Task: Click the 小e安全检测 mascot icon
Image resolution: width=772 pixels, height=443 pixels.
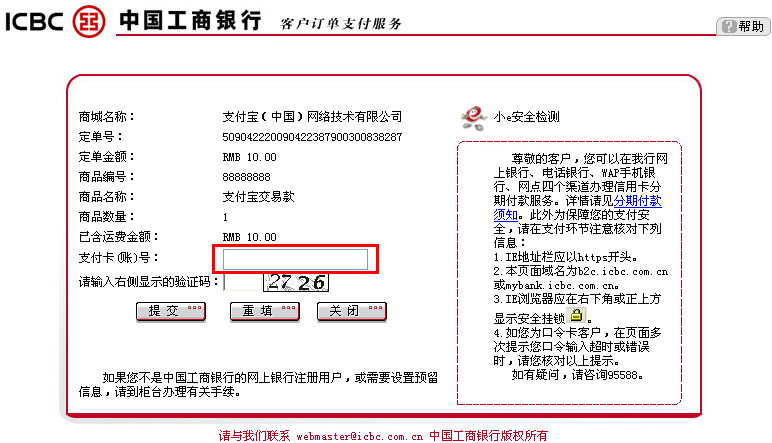Action: click(x=474, y=118)
